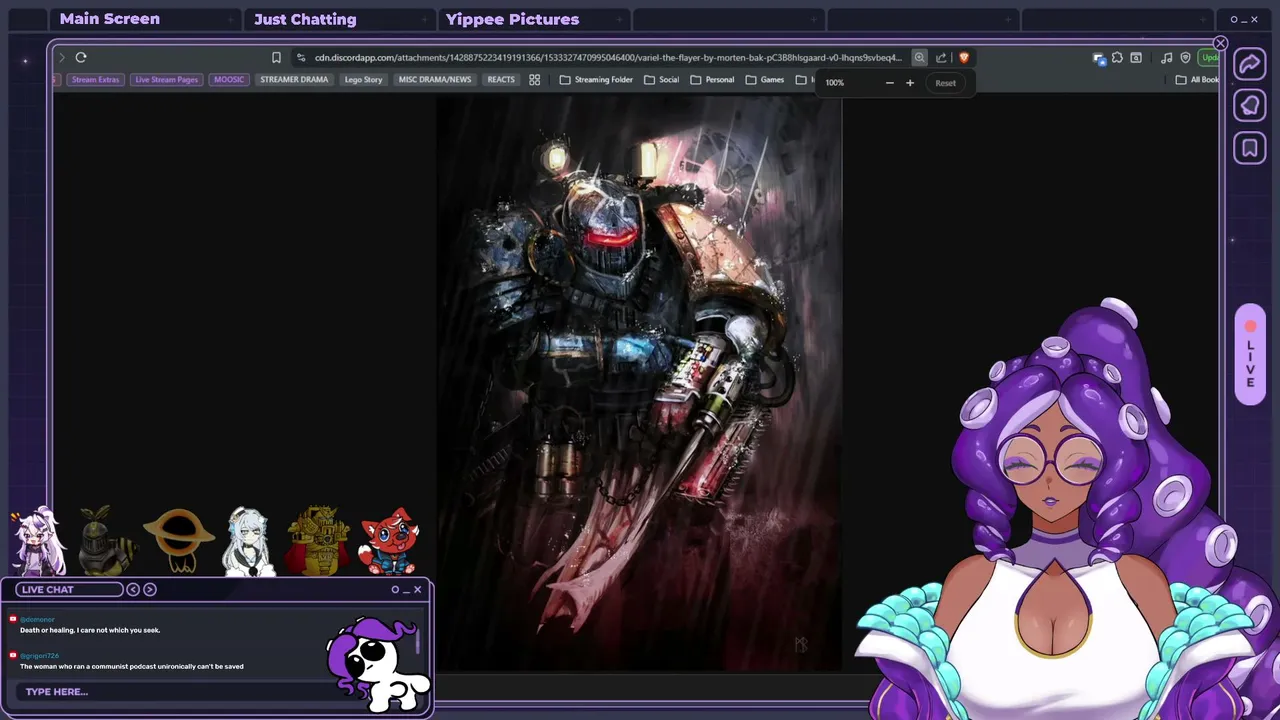Screen dimensions: 1280x720
Task: Open the Personal bookmark folder
Action: pos(712,80)
